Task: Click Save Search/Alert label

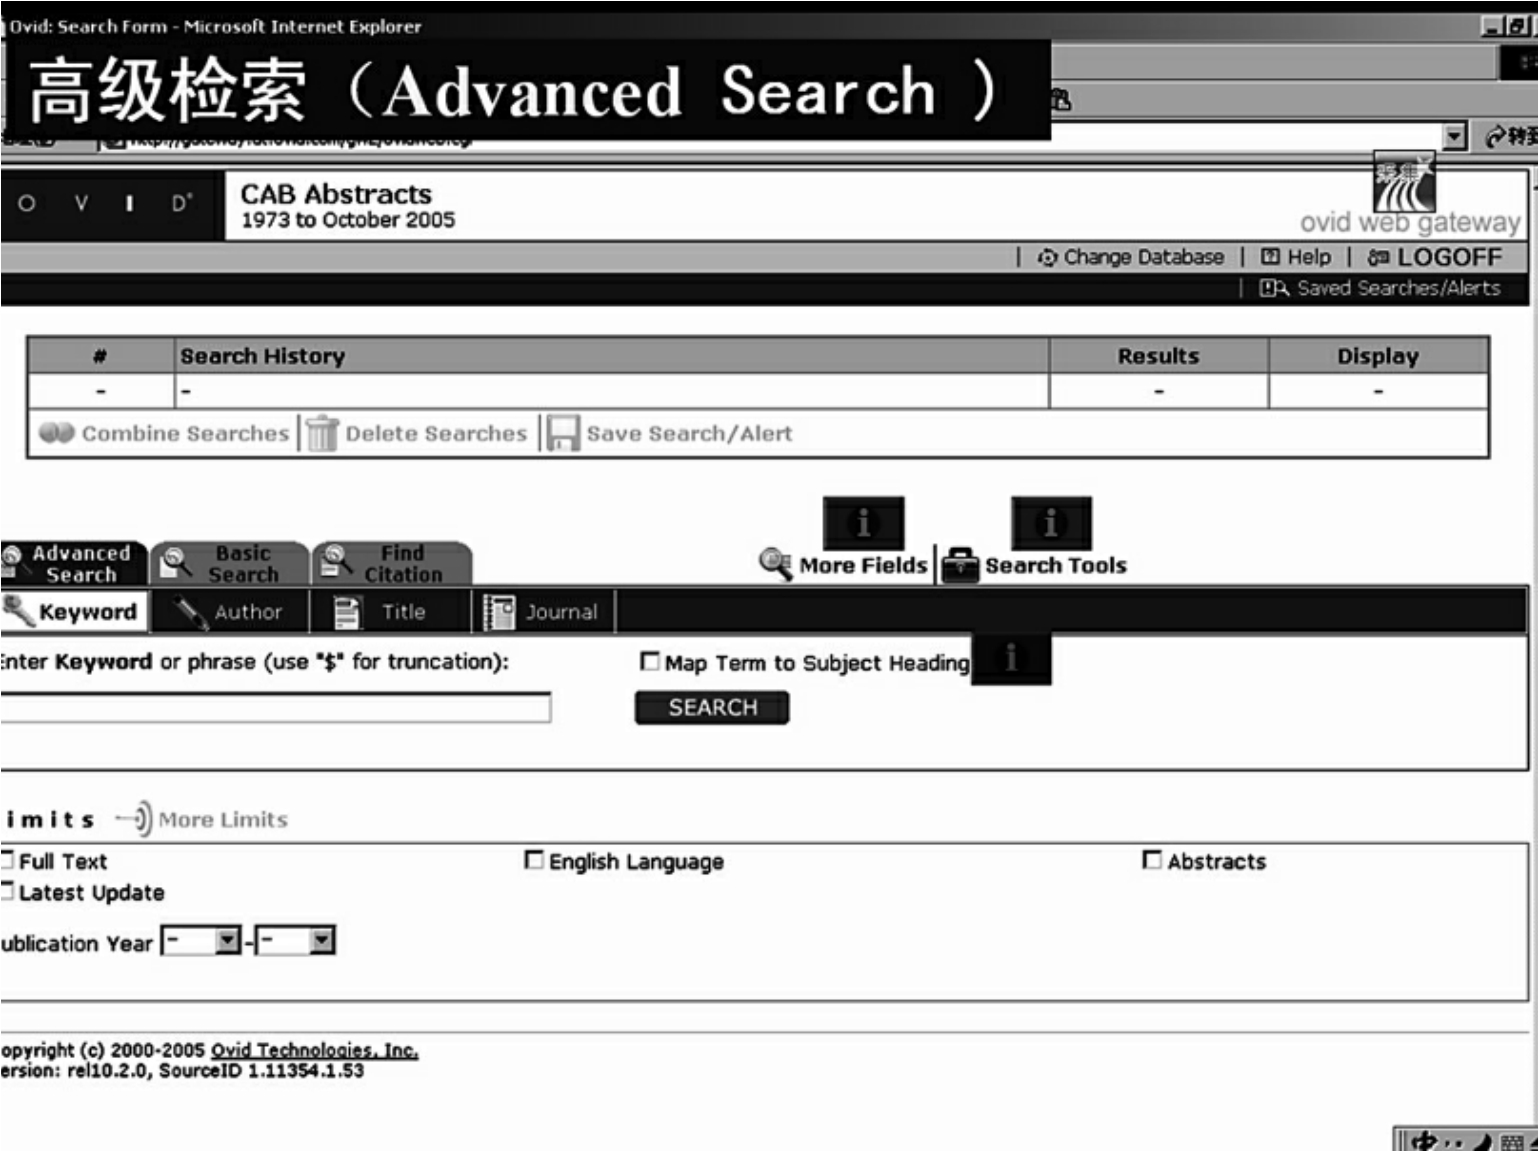Action: 689,434
